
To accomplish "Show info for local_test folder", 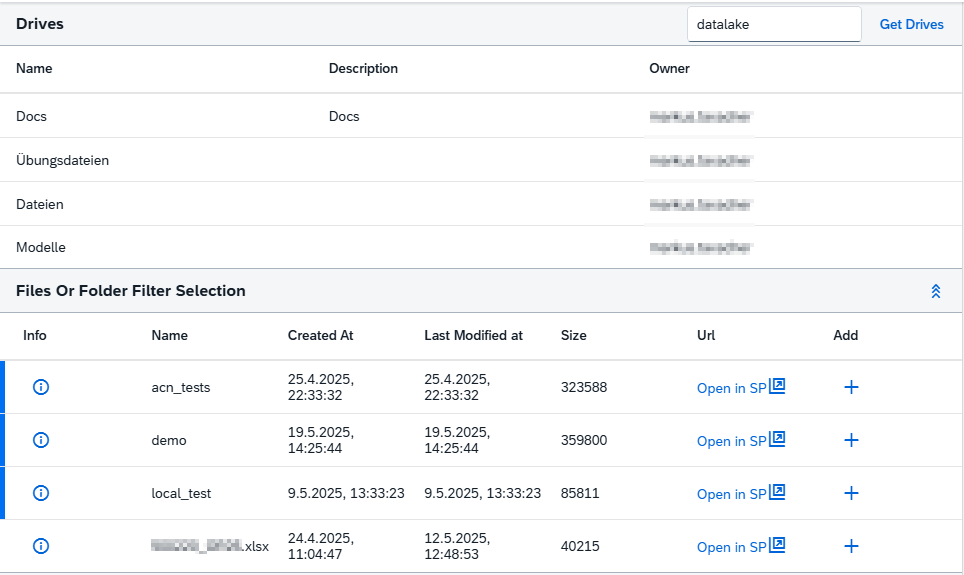I will [41, 493].
